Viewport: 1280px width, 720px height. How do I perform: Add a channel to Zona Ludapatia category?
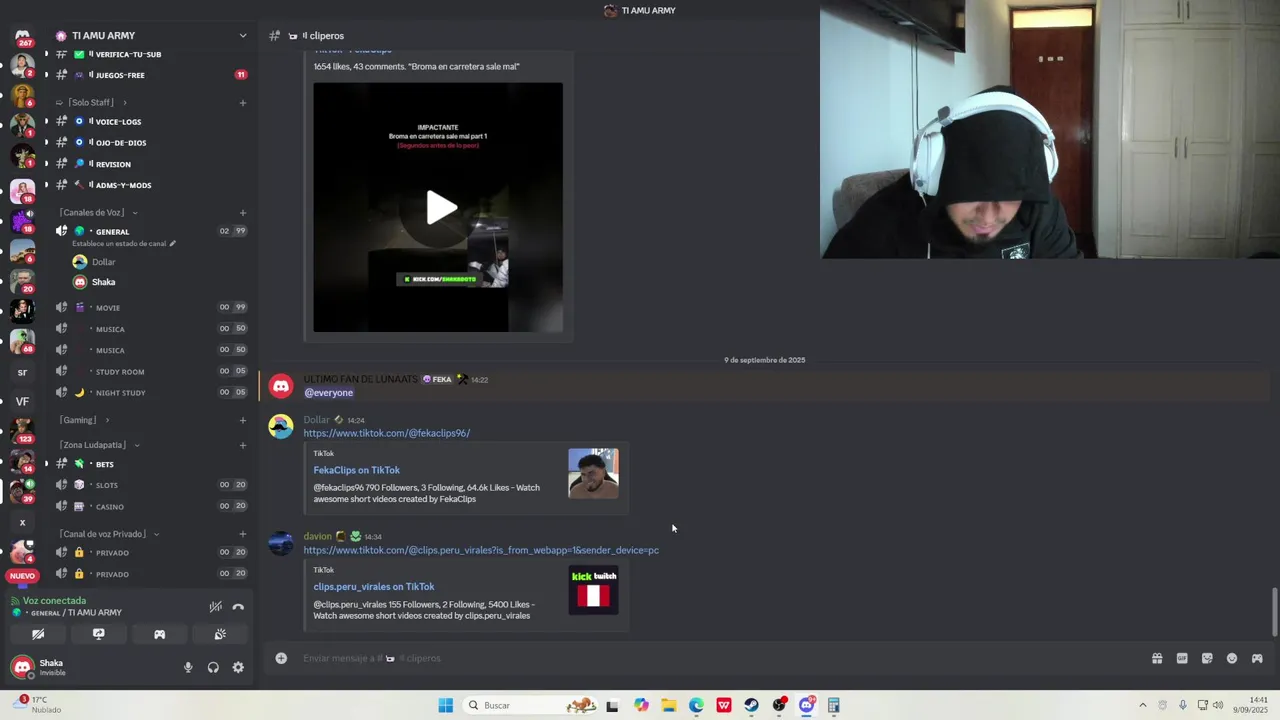pyautogui.click(x=242, y=445)
